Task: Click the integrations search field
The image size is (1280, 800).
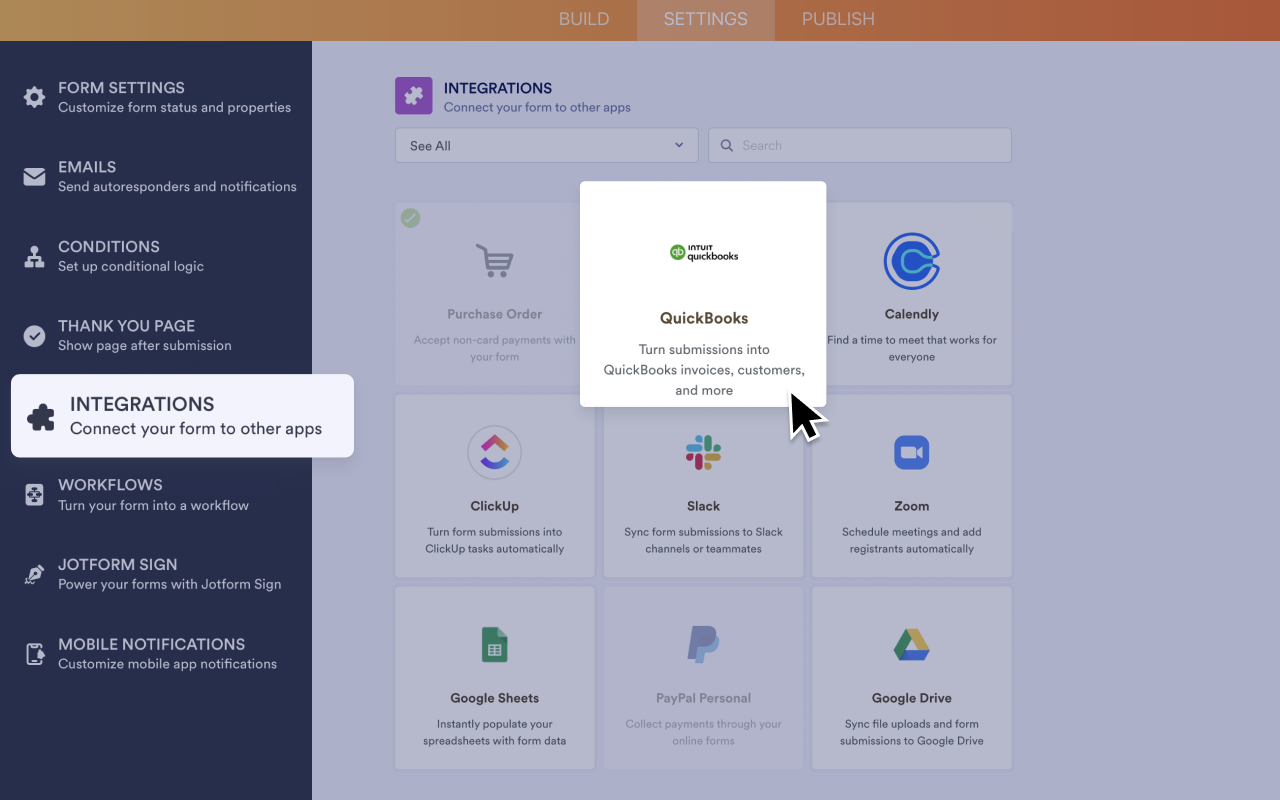Action: coord(859,145)
